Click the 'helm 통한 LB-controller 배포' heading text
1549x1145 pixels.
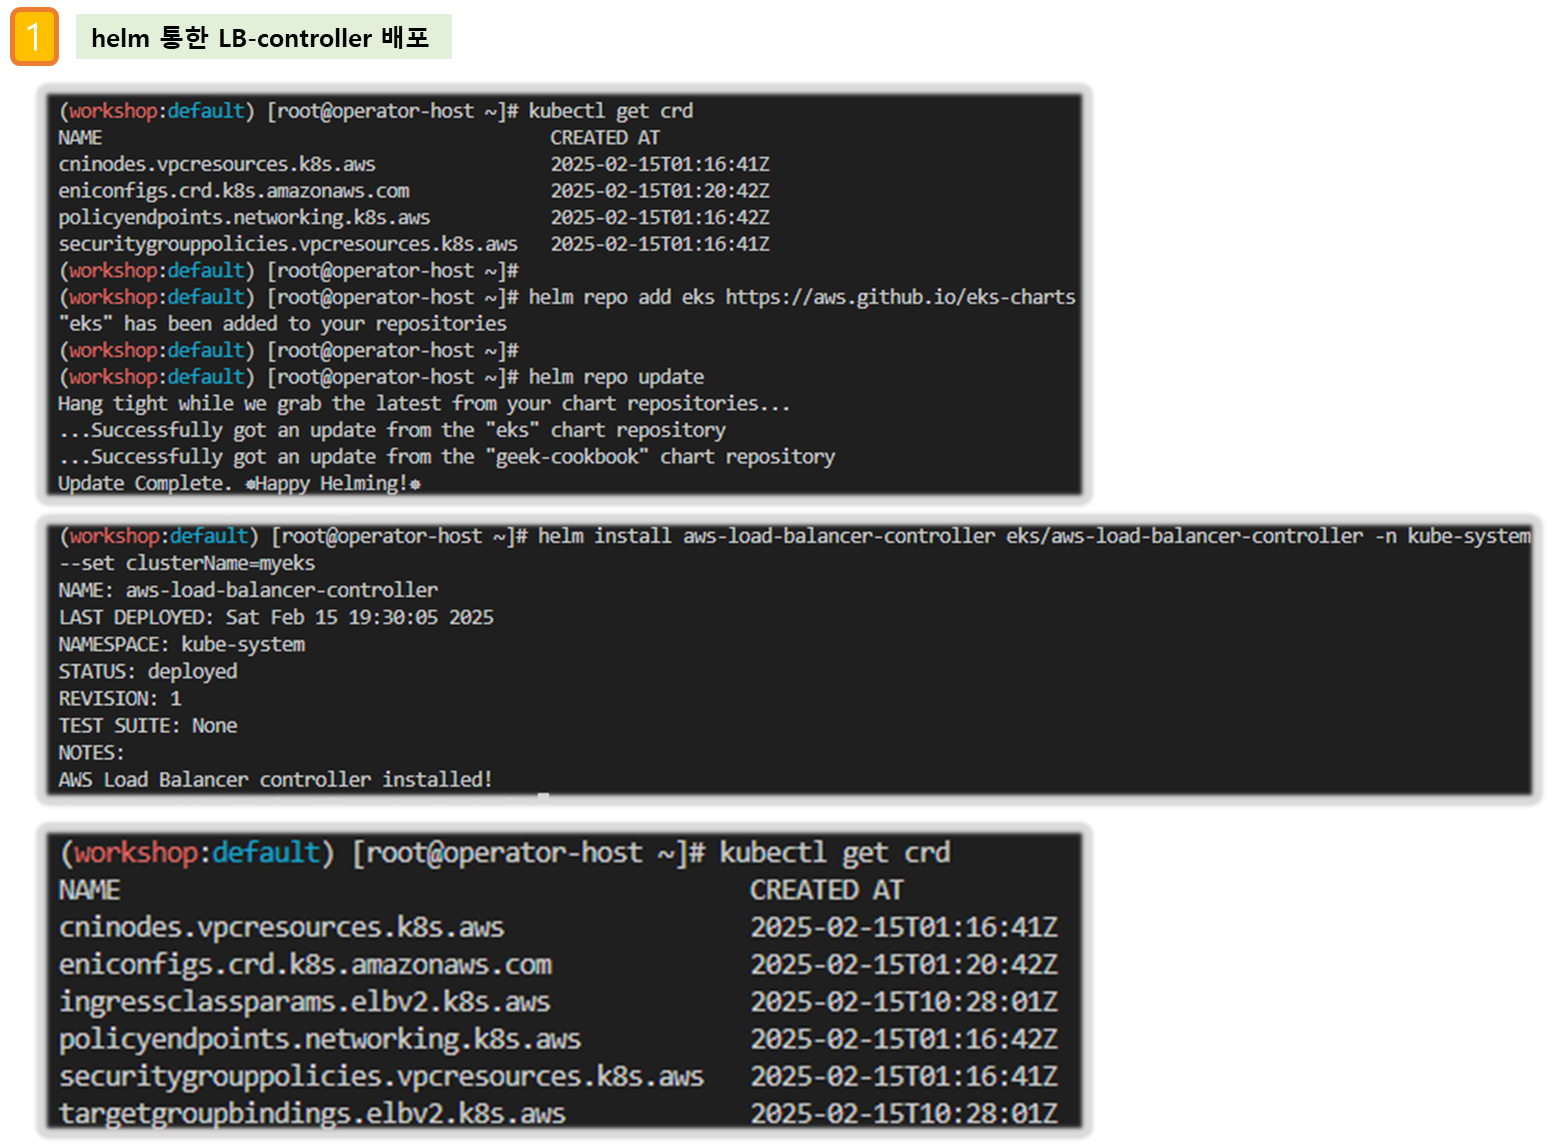pyautogui.click(x=260, y=38)
